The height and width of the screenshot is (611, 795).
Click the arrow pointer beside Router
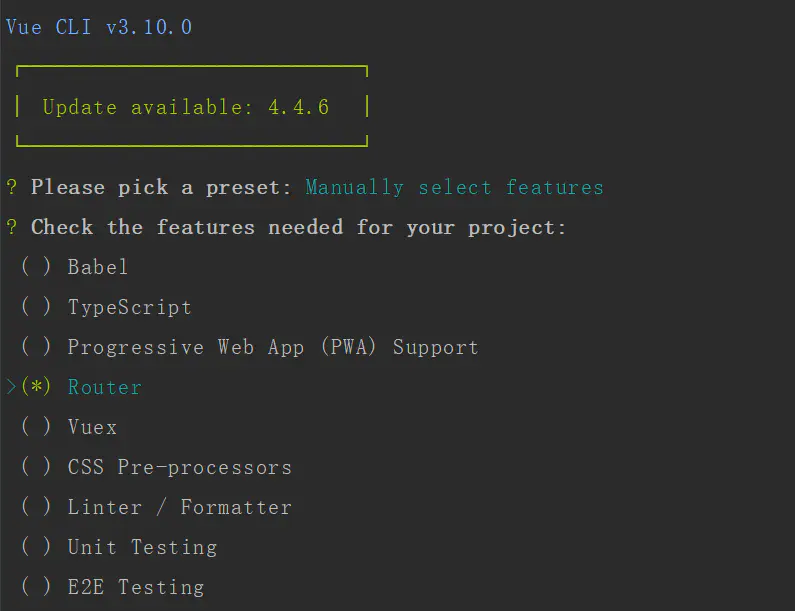[x=11, y=387]
